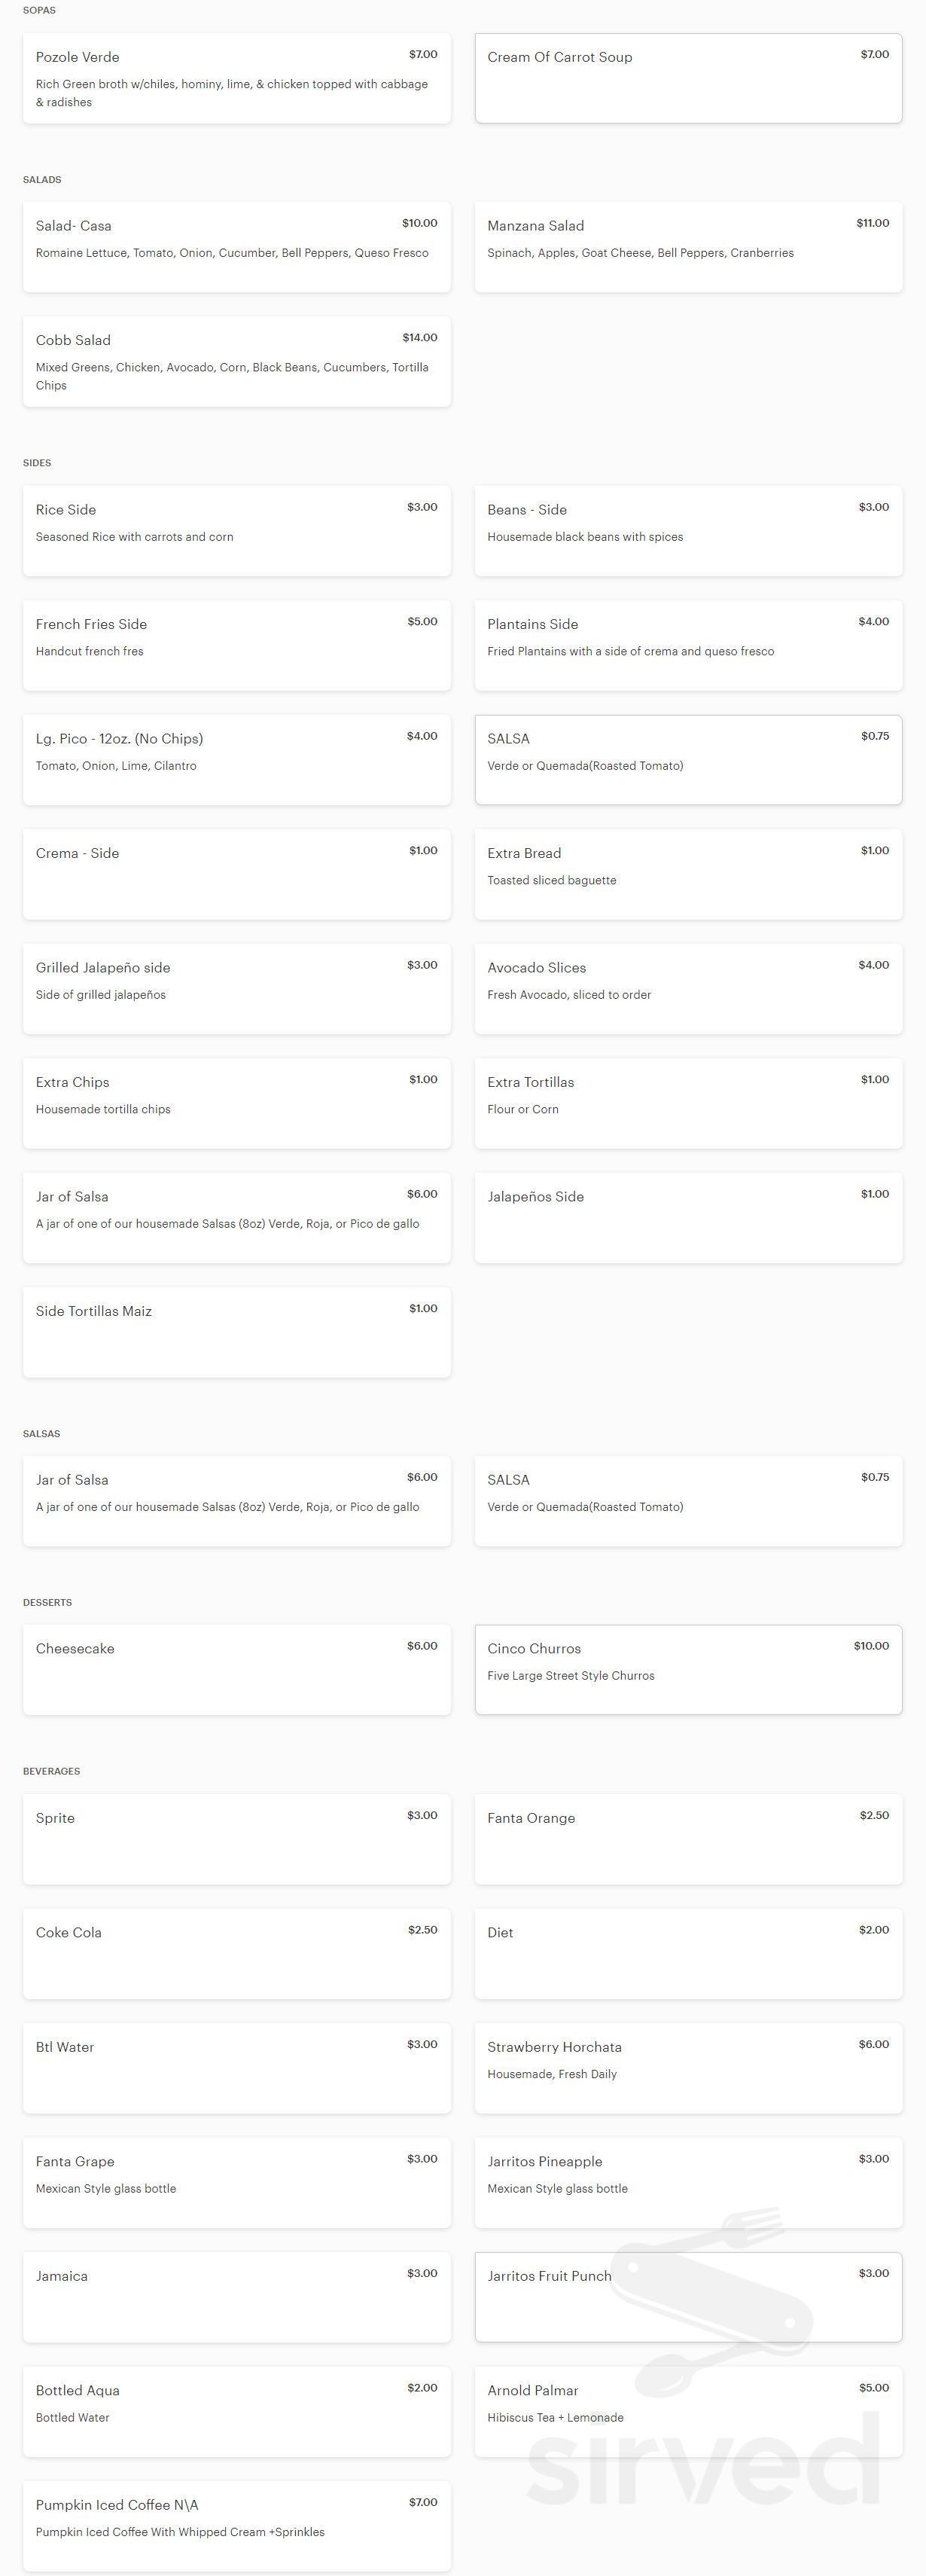Open the Pozole Verde menu item
The height and width of the screenshot is (2576, 926).
pyautogui.click(x=237, y=79)
